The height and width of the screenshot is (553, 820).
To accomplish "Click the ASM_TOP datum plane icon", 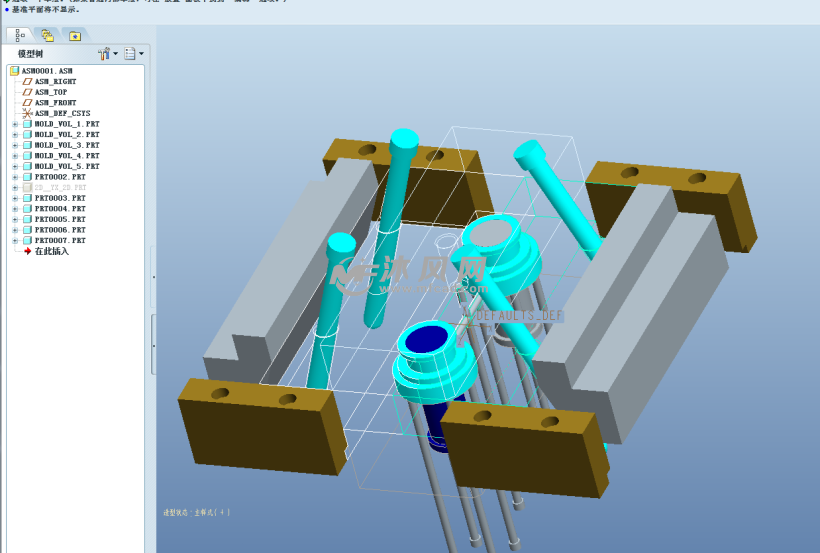I will click(27, 92).
